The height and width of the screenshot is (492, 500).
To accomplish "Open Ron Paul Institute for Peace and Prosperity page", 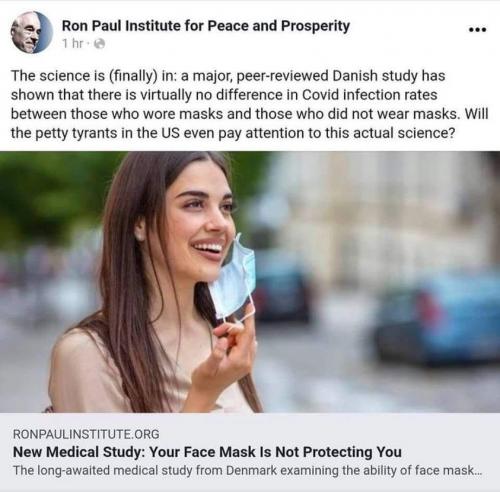I will 206,26.
